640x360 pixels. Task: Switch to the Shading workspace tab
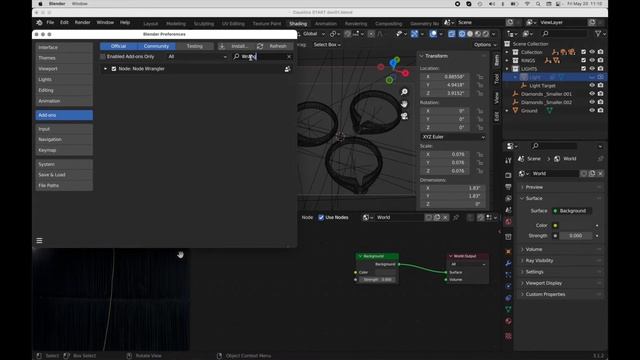click(x=298, y=24)
